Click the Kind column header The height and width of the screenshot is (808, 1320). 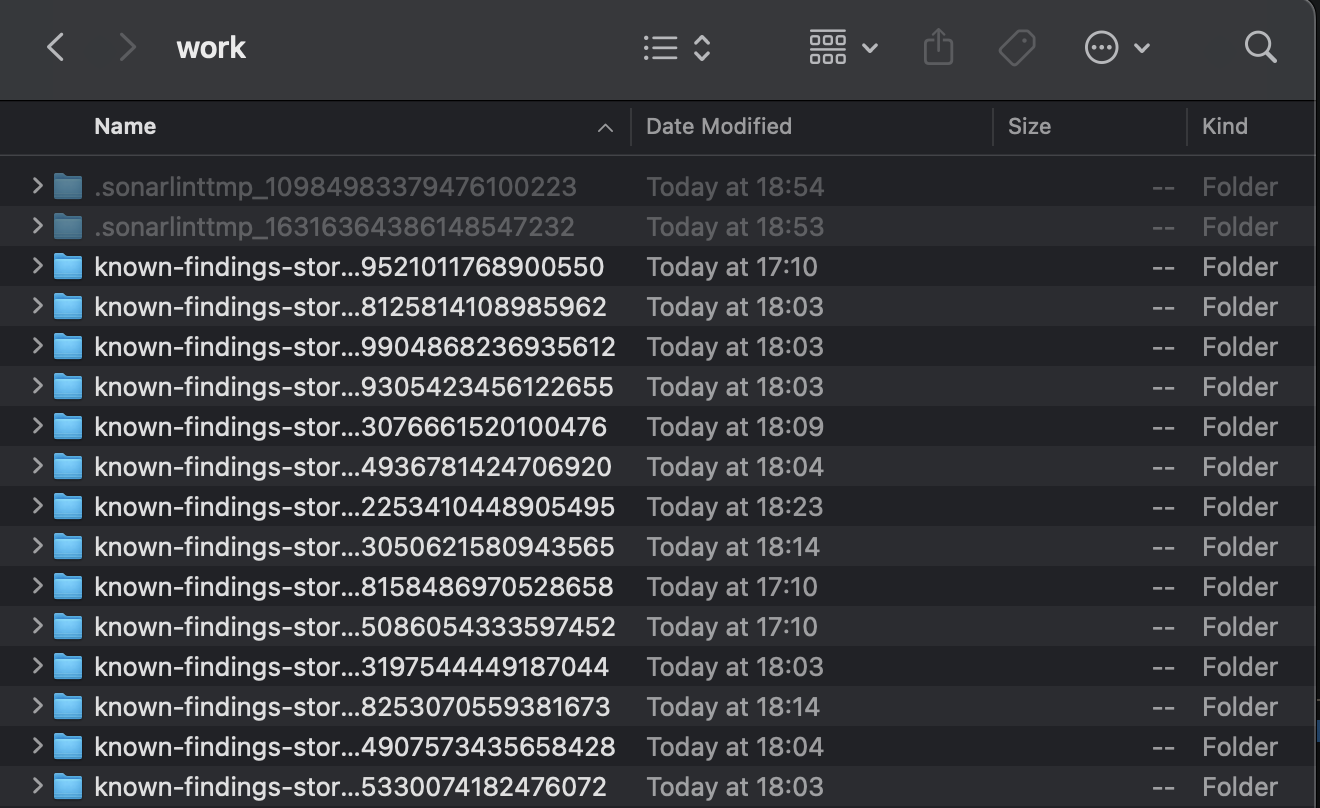coord(1224,126)
